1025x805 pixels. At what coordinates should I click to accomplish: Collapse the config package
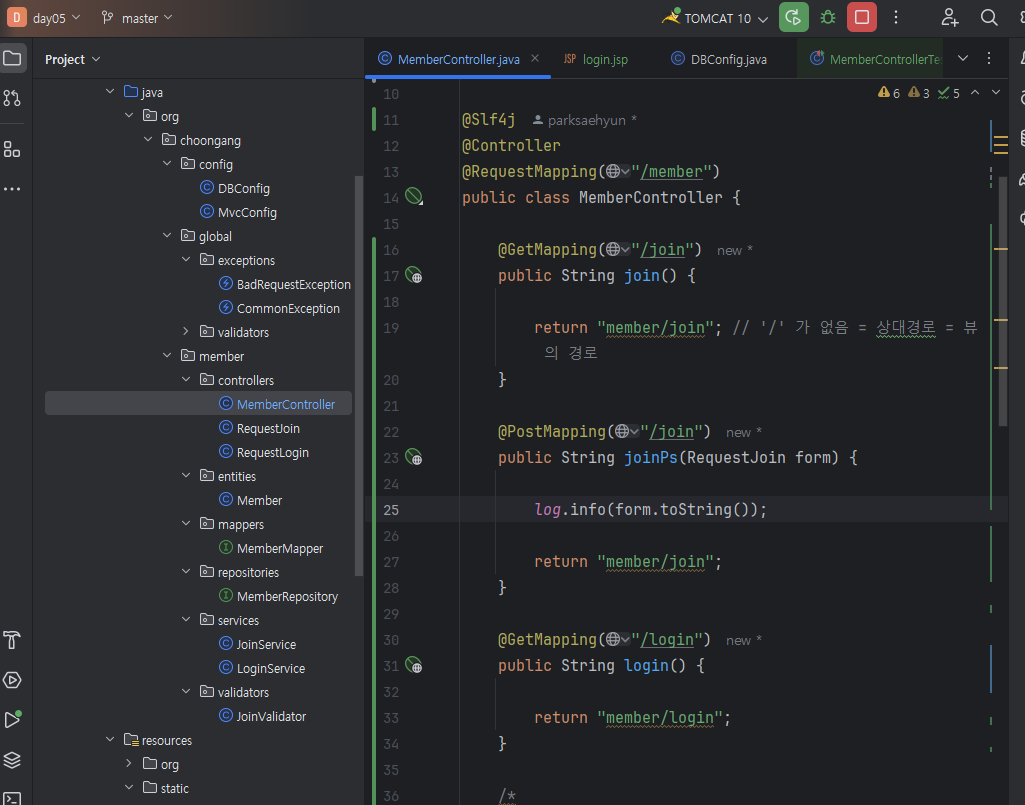167,163
